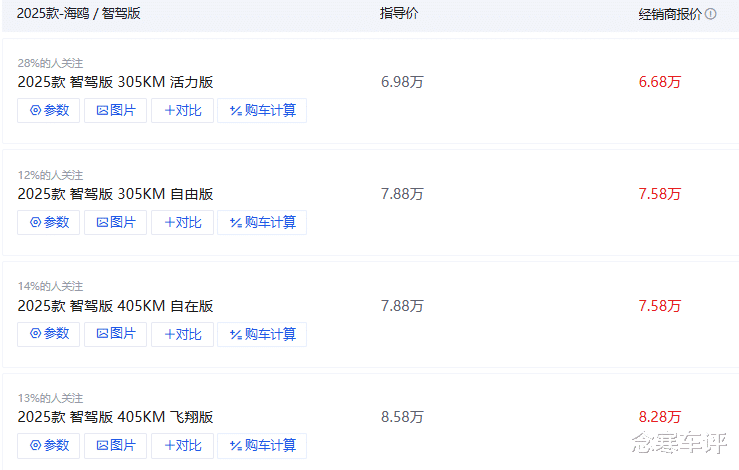739x470 pixels.
Task: Open 购车计算 for 305KM 活力版
Action: (x=262, y=110)
